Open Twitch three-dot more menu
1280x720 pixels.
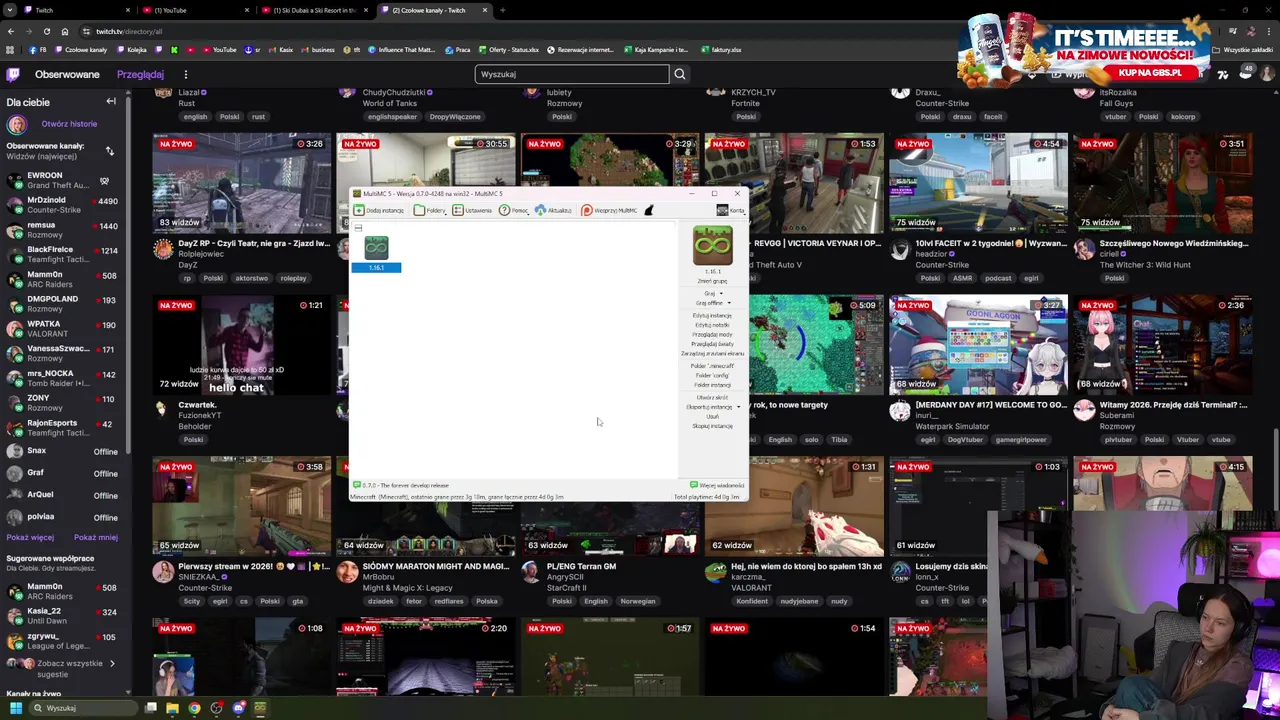point(185,74)
